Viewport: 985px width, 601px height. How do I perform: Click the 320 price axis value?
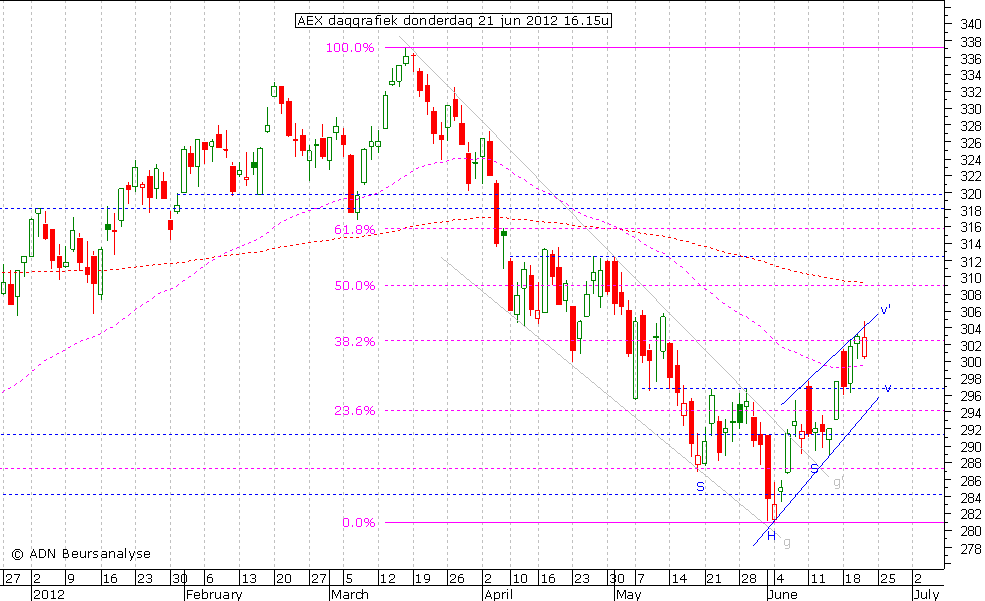971,194
